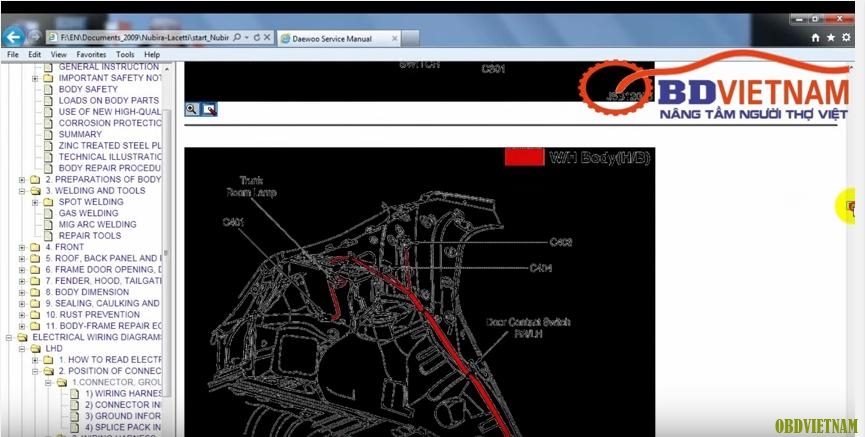Click the tree panel vertical scrollbar thumb
This screenshot has height=437, width=865.
(x=168, y=251)
